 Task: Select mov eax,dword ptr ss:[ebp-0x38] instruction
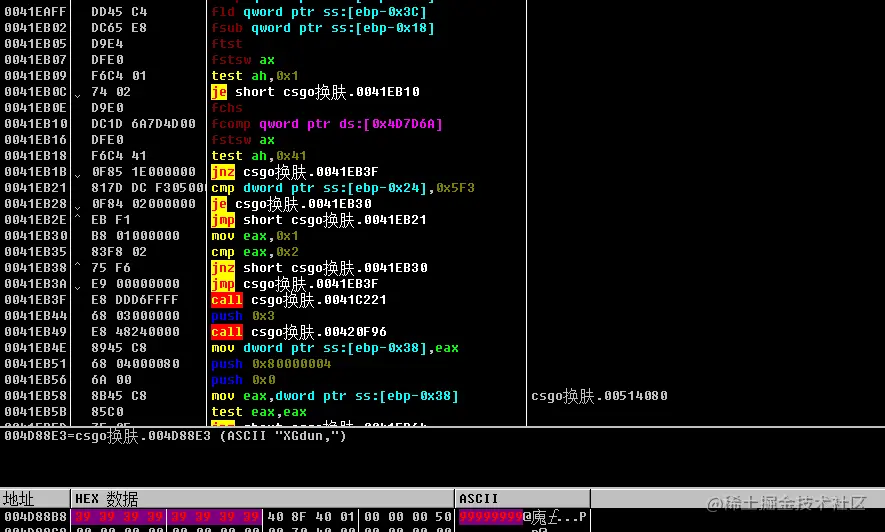[335, 395]
